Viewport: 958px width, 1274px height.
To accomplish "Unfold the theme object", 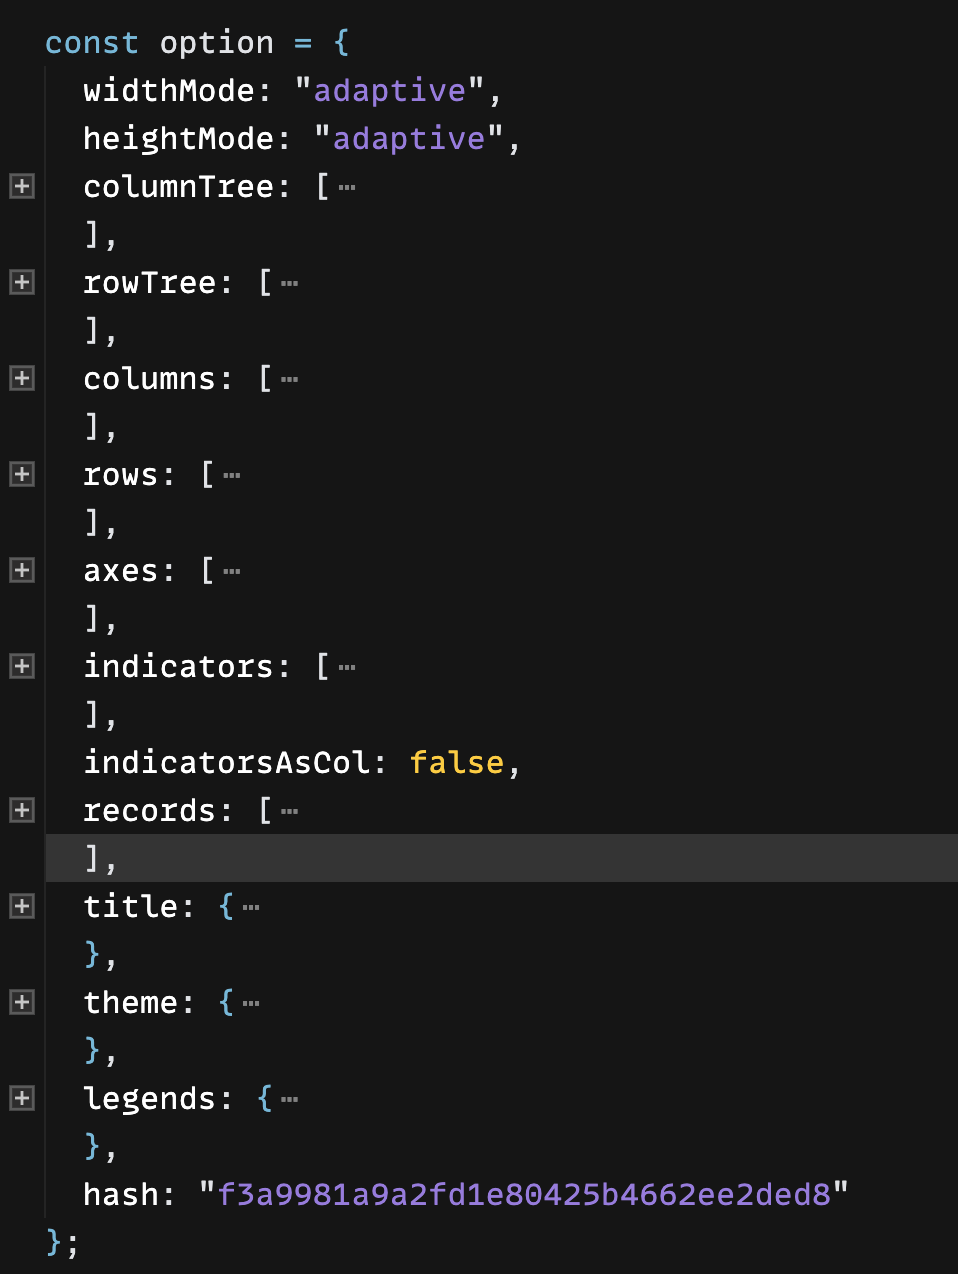I will coord(22,1002).
